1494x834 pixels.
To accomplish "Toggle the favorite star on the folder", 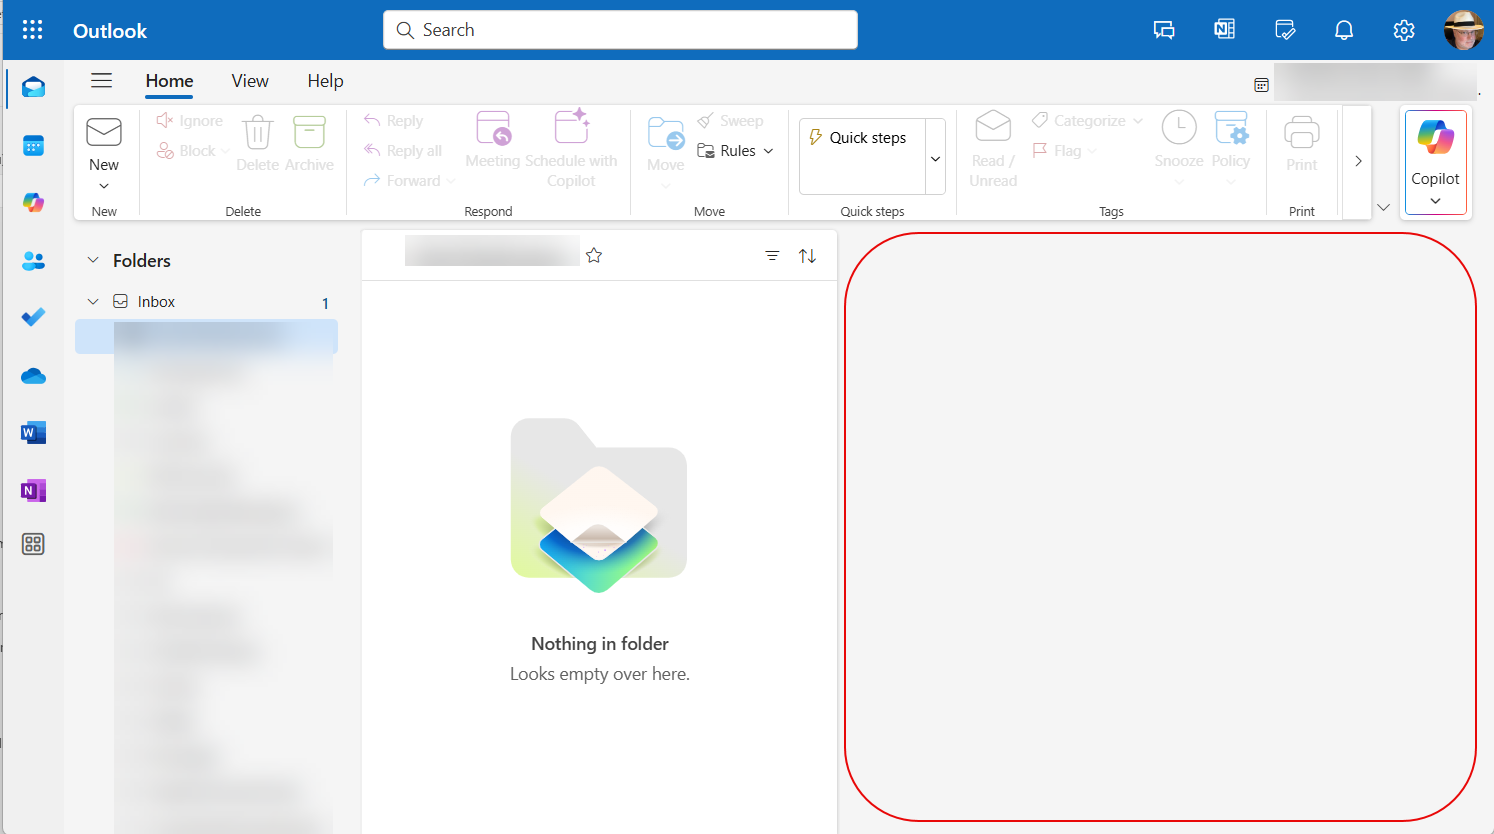I will (594, 255).
